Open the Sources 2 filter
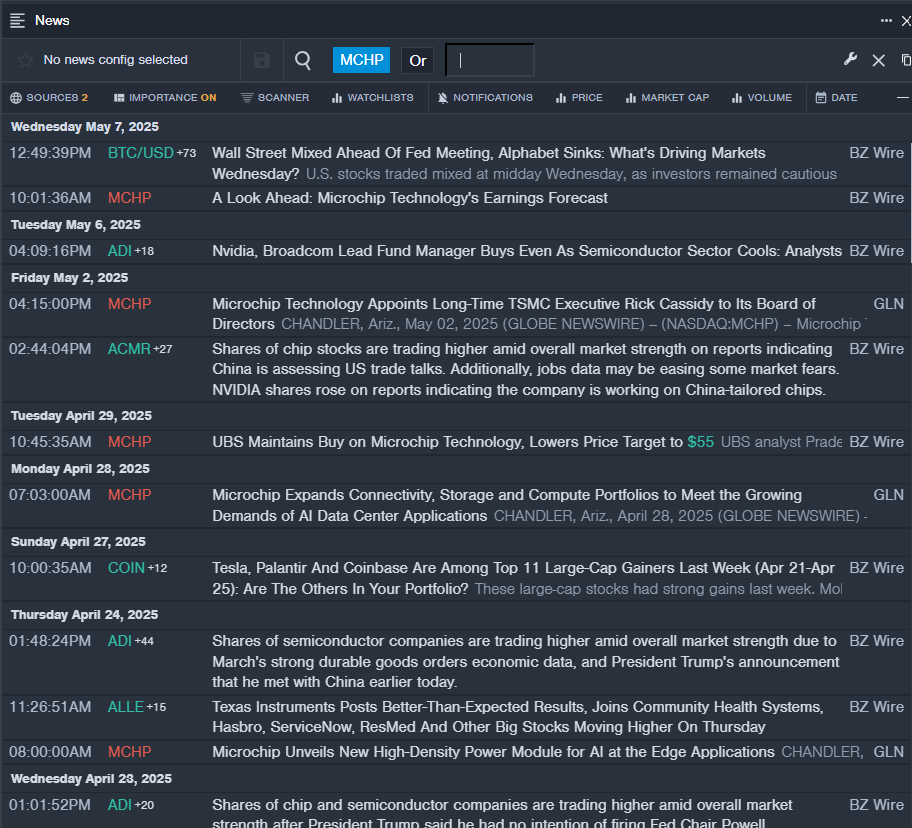The width and height of the screenshot is (912, 828). (x=49, y=98)
